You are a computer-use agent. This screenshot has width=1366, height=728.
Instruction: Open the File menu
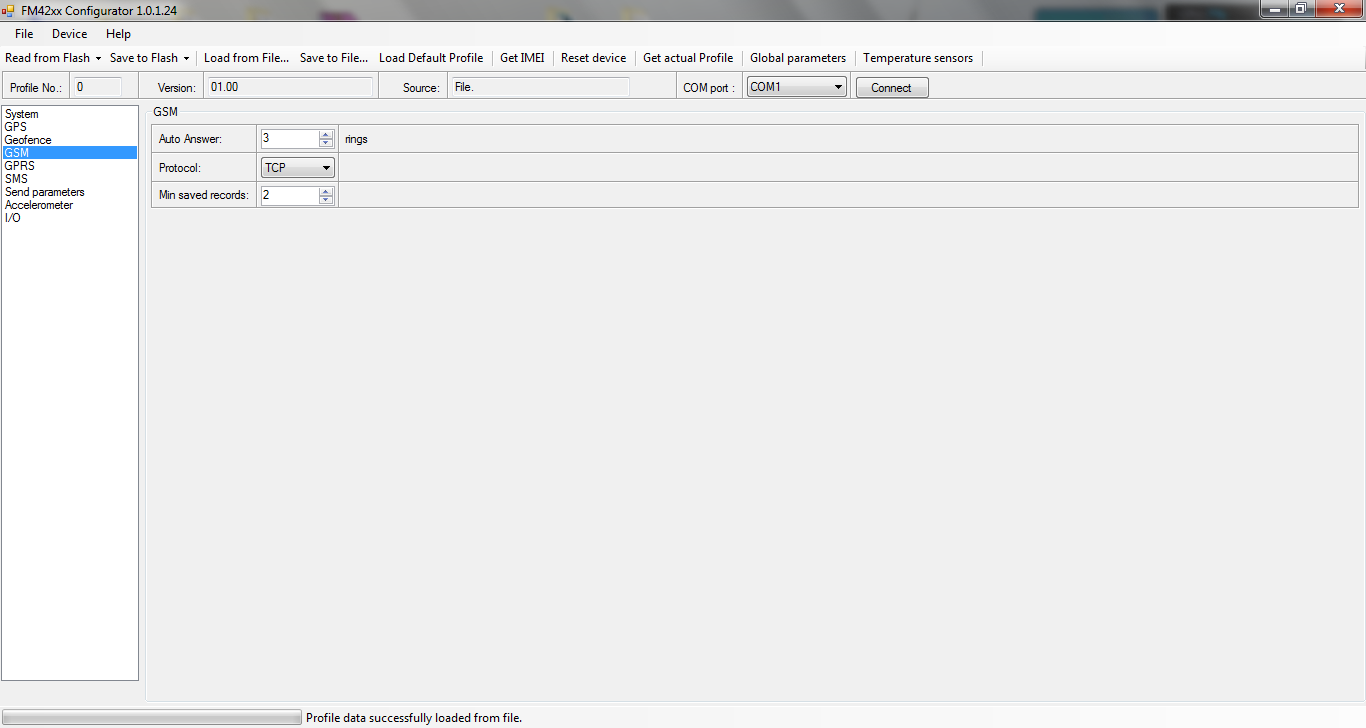[24, 34]
